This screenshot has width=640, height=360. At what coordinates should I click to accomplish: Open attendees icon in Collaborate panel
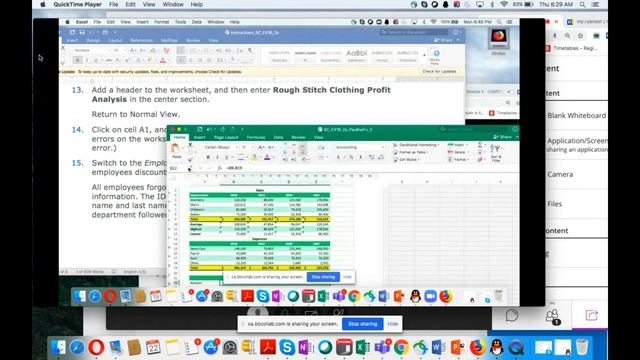[x=552, y=316]
